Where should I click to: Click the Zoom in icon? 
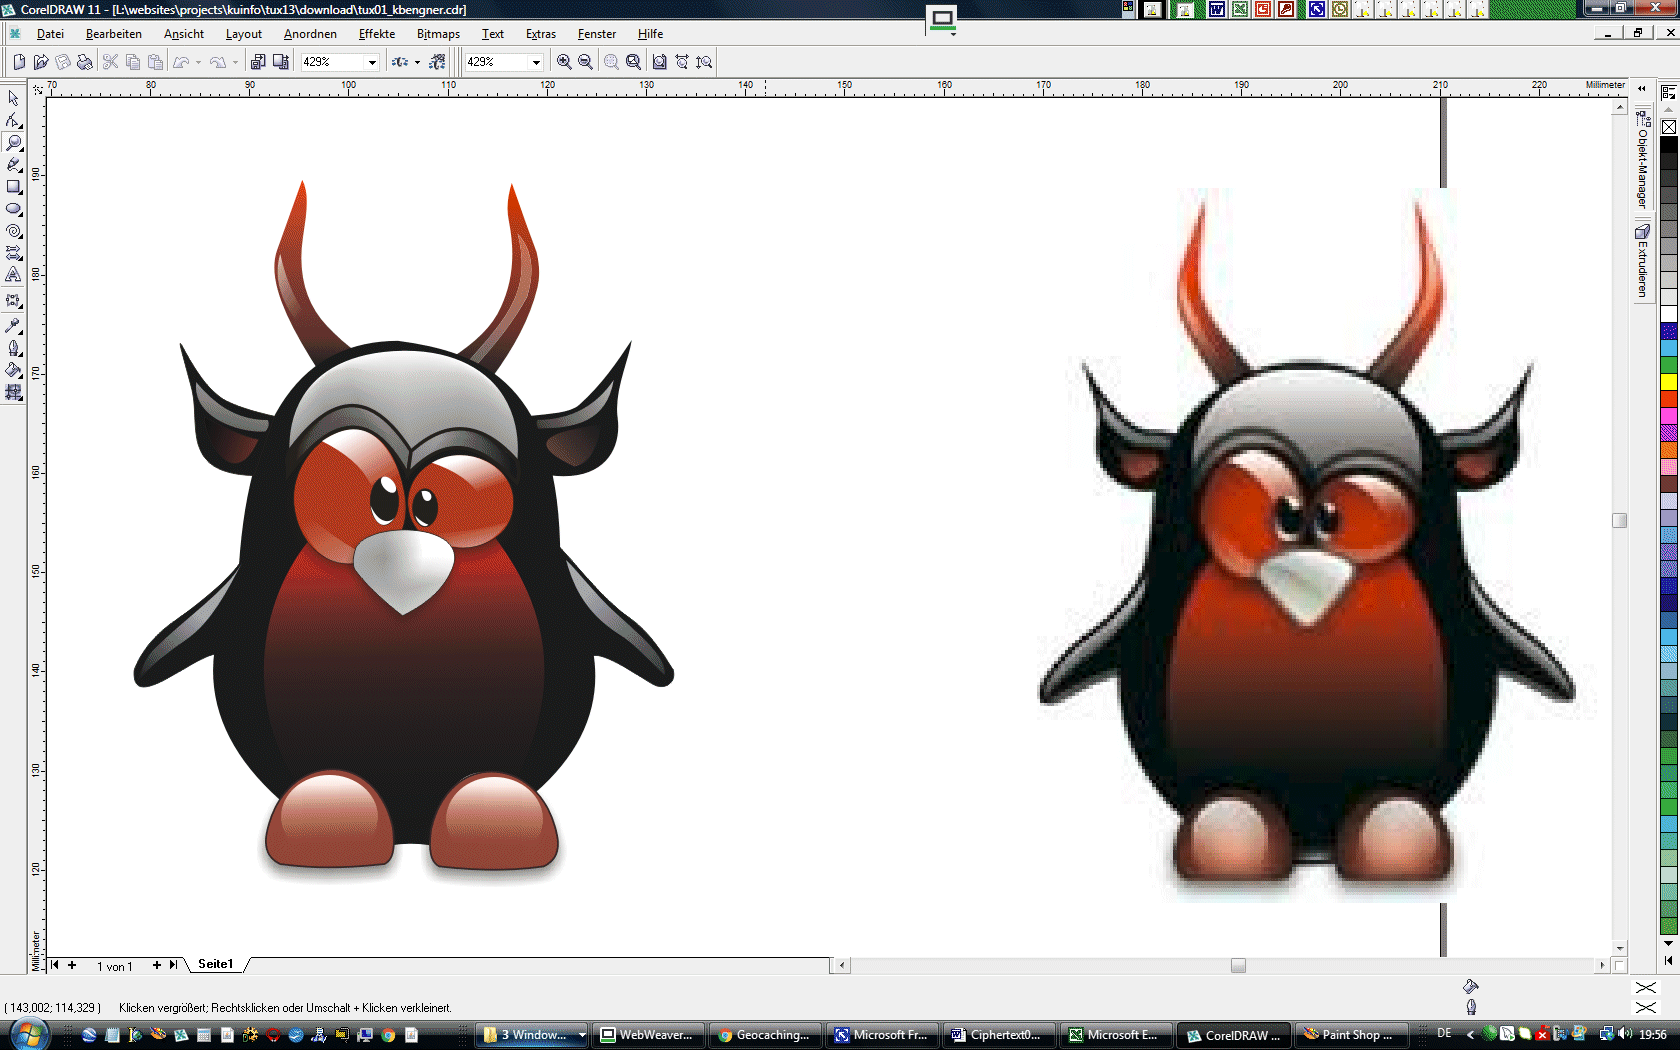[x=564, y=62]
